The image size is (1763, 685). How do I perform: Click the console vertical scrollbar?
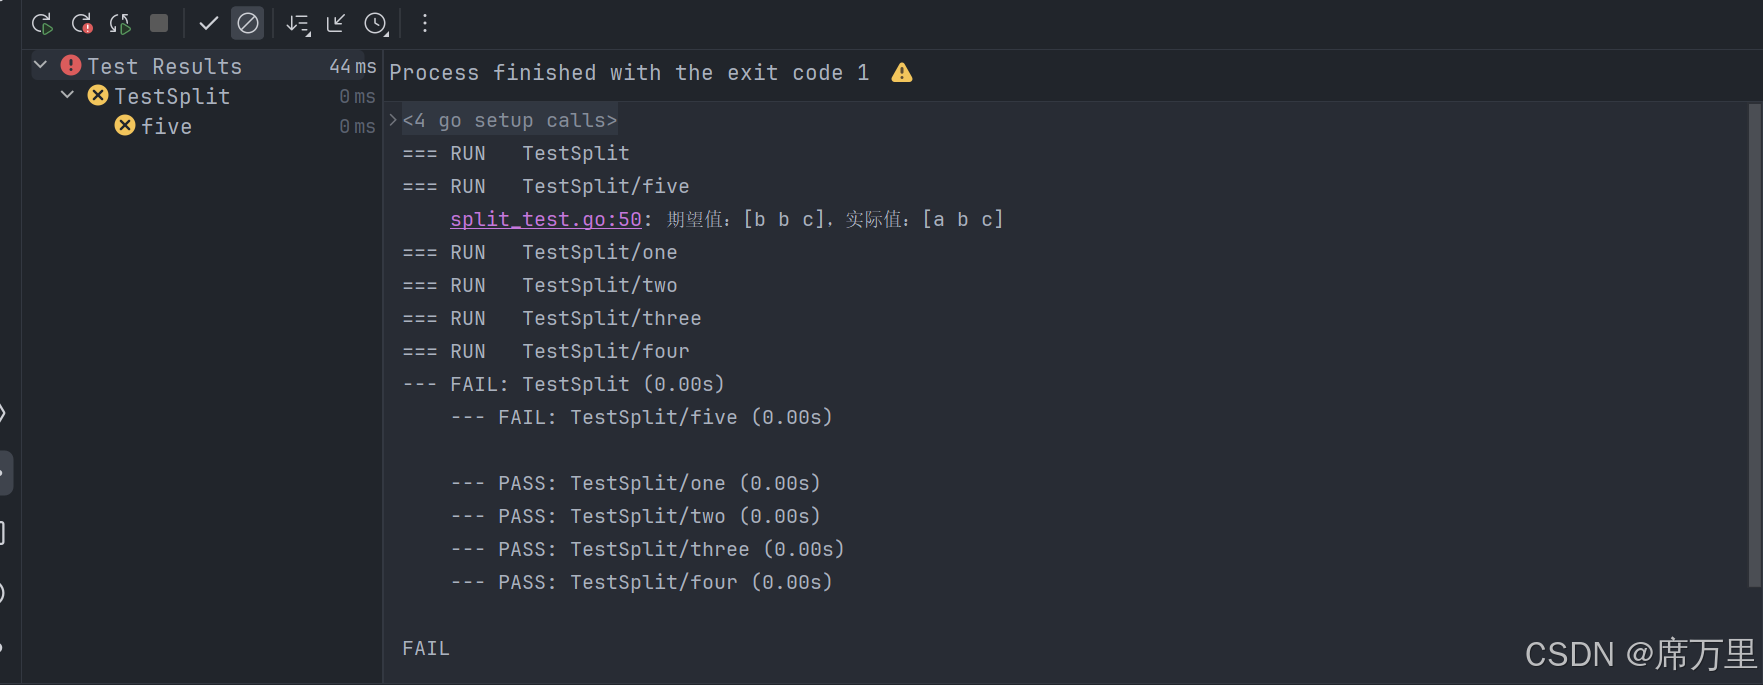click(1754, 345)
